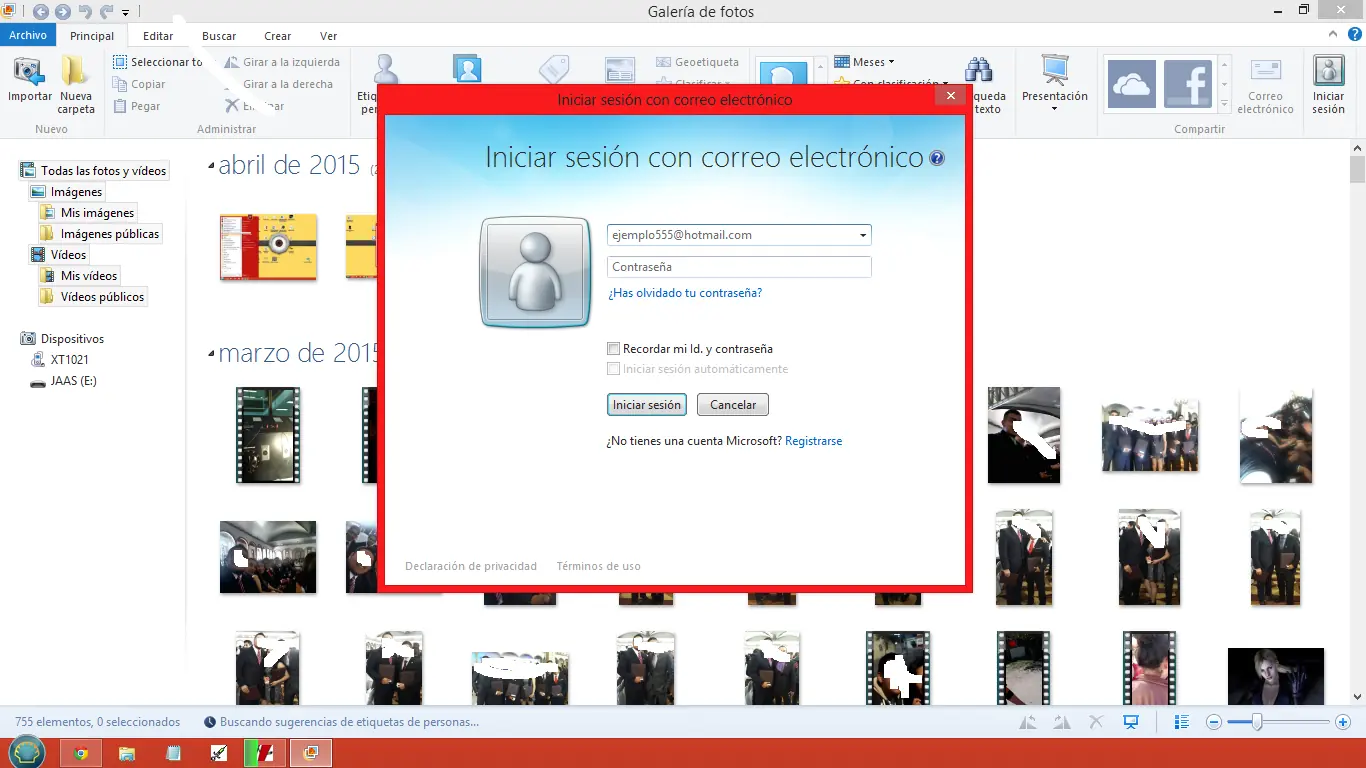Click the Correo electrónico envelope icon

point(1266,72)
